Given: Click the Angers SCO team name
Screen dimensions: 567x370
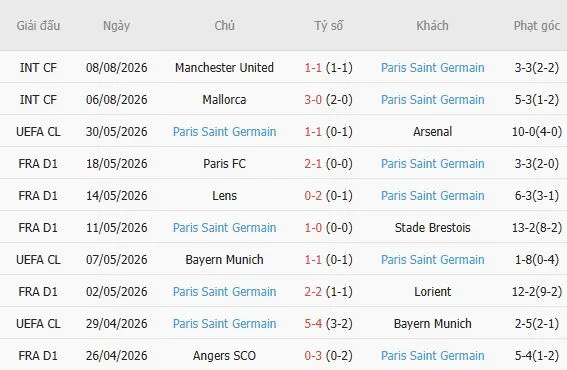Looking at the screenshot, I should [x=224, y=356].
